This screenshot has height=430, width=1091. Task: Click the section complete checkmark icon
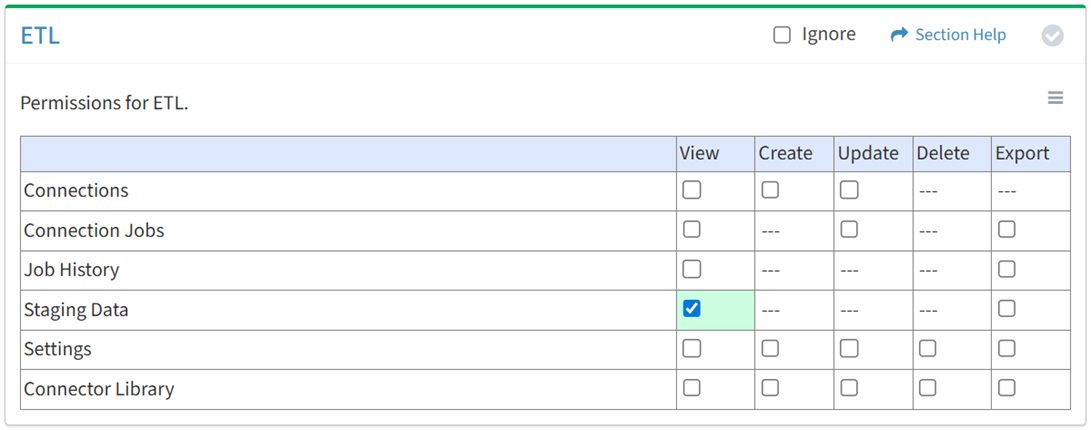pos(1052,36)
